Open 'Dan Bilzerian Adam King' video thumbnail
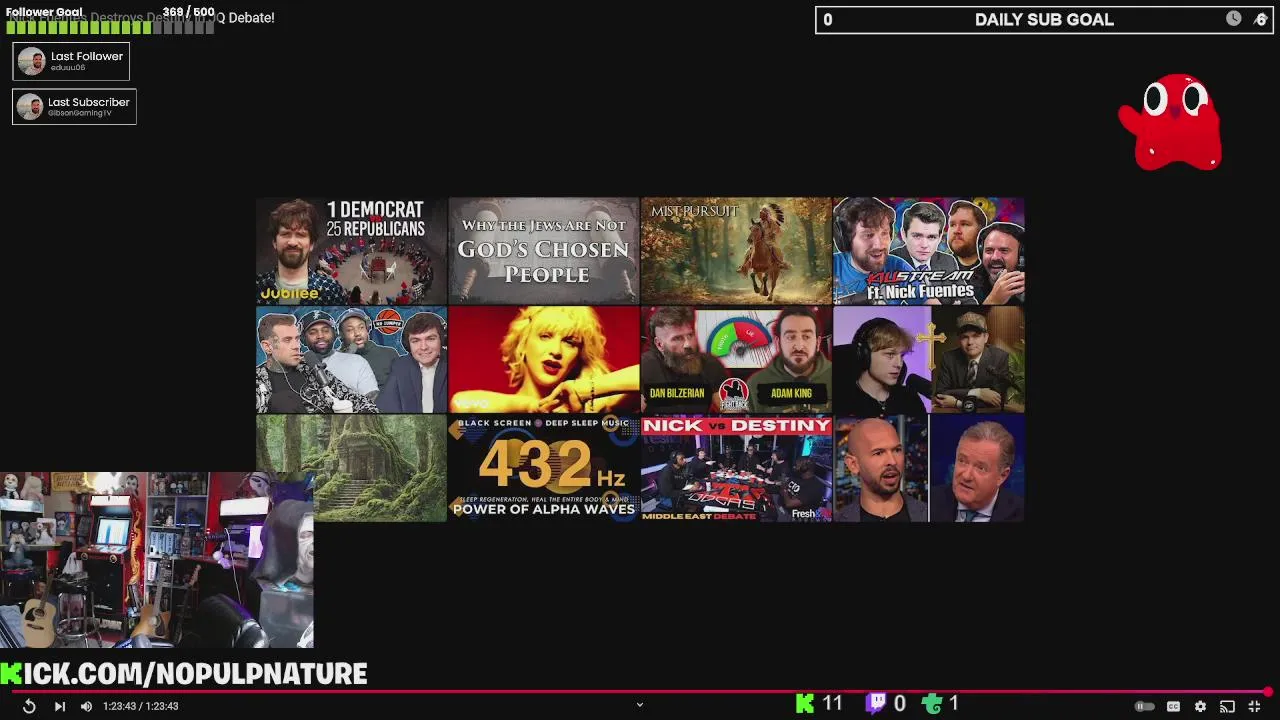Image resolution: width=1280 pixels, height=720 pixels. tap(736, 359)
